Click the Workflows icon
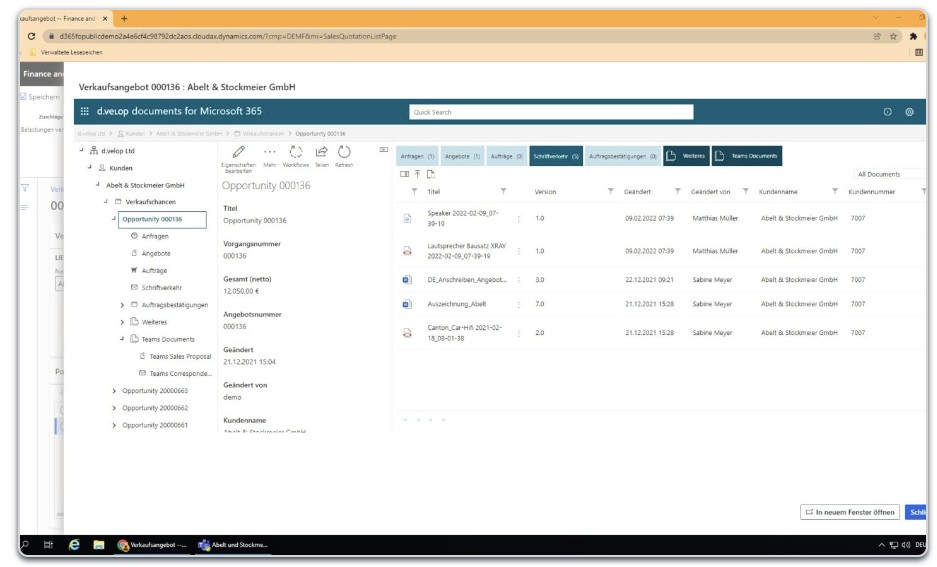Viewport: 937px width, 567px height. pyautogui.click(x=296, y=152)
